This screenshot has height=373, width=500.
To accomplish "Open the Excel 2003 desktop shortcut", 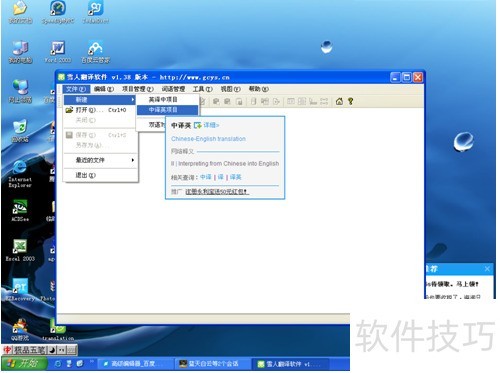I will pos(20,250).
